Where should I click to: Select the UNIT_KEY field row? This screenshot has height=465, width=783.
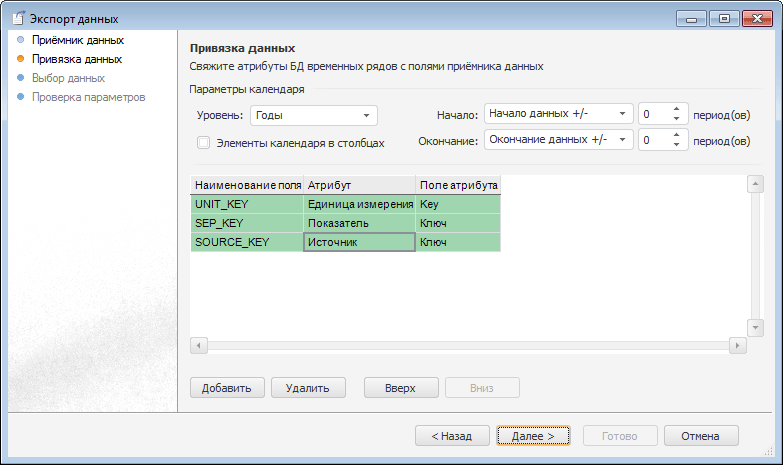tap(246, 204)
